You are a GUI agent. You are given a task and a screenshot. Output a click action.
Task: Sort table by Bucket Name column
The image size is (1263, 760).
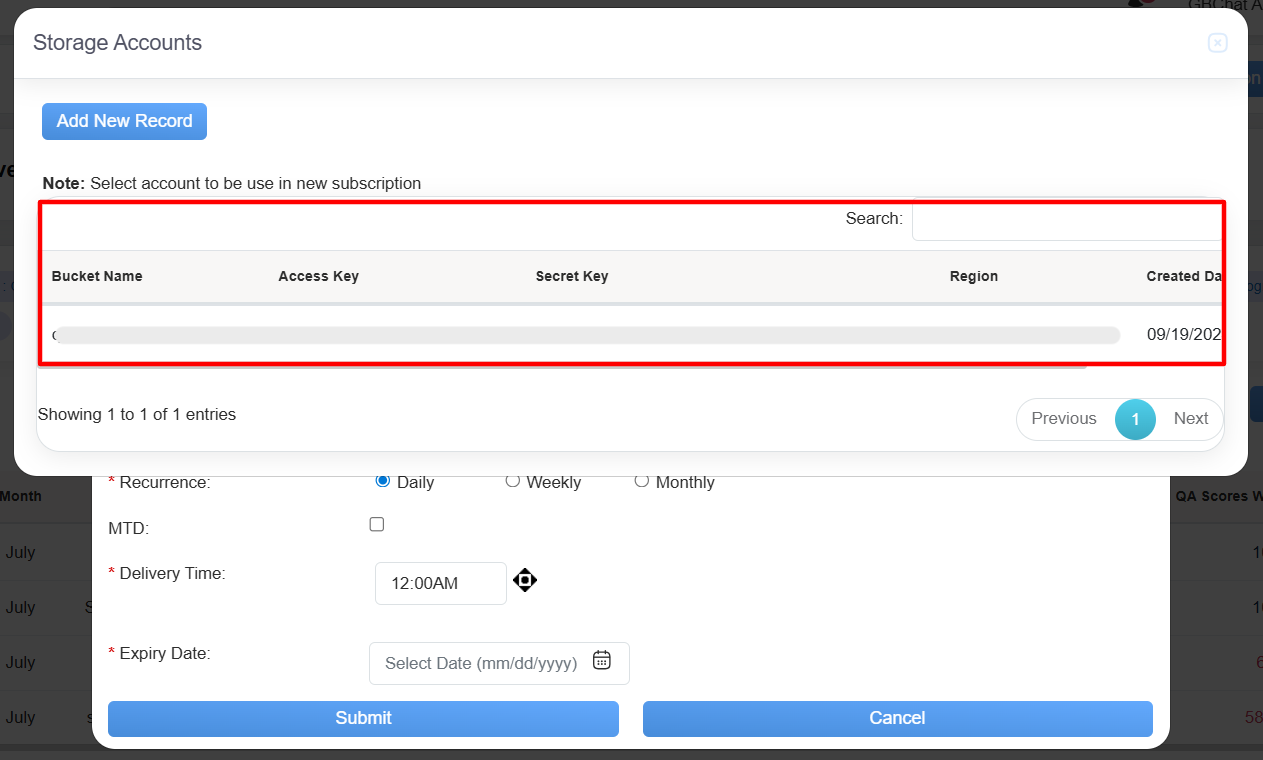pos(97,276)
